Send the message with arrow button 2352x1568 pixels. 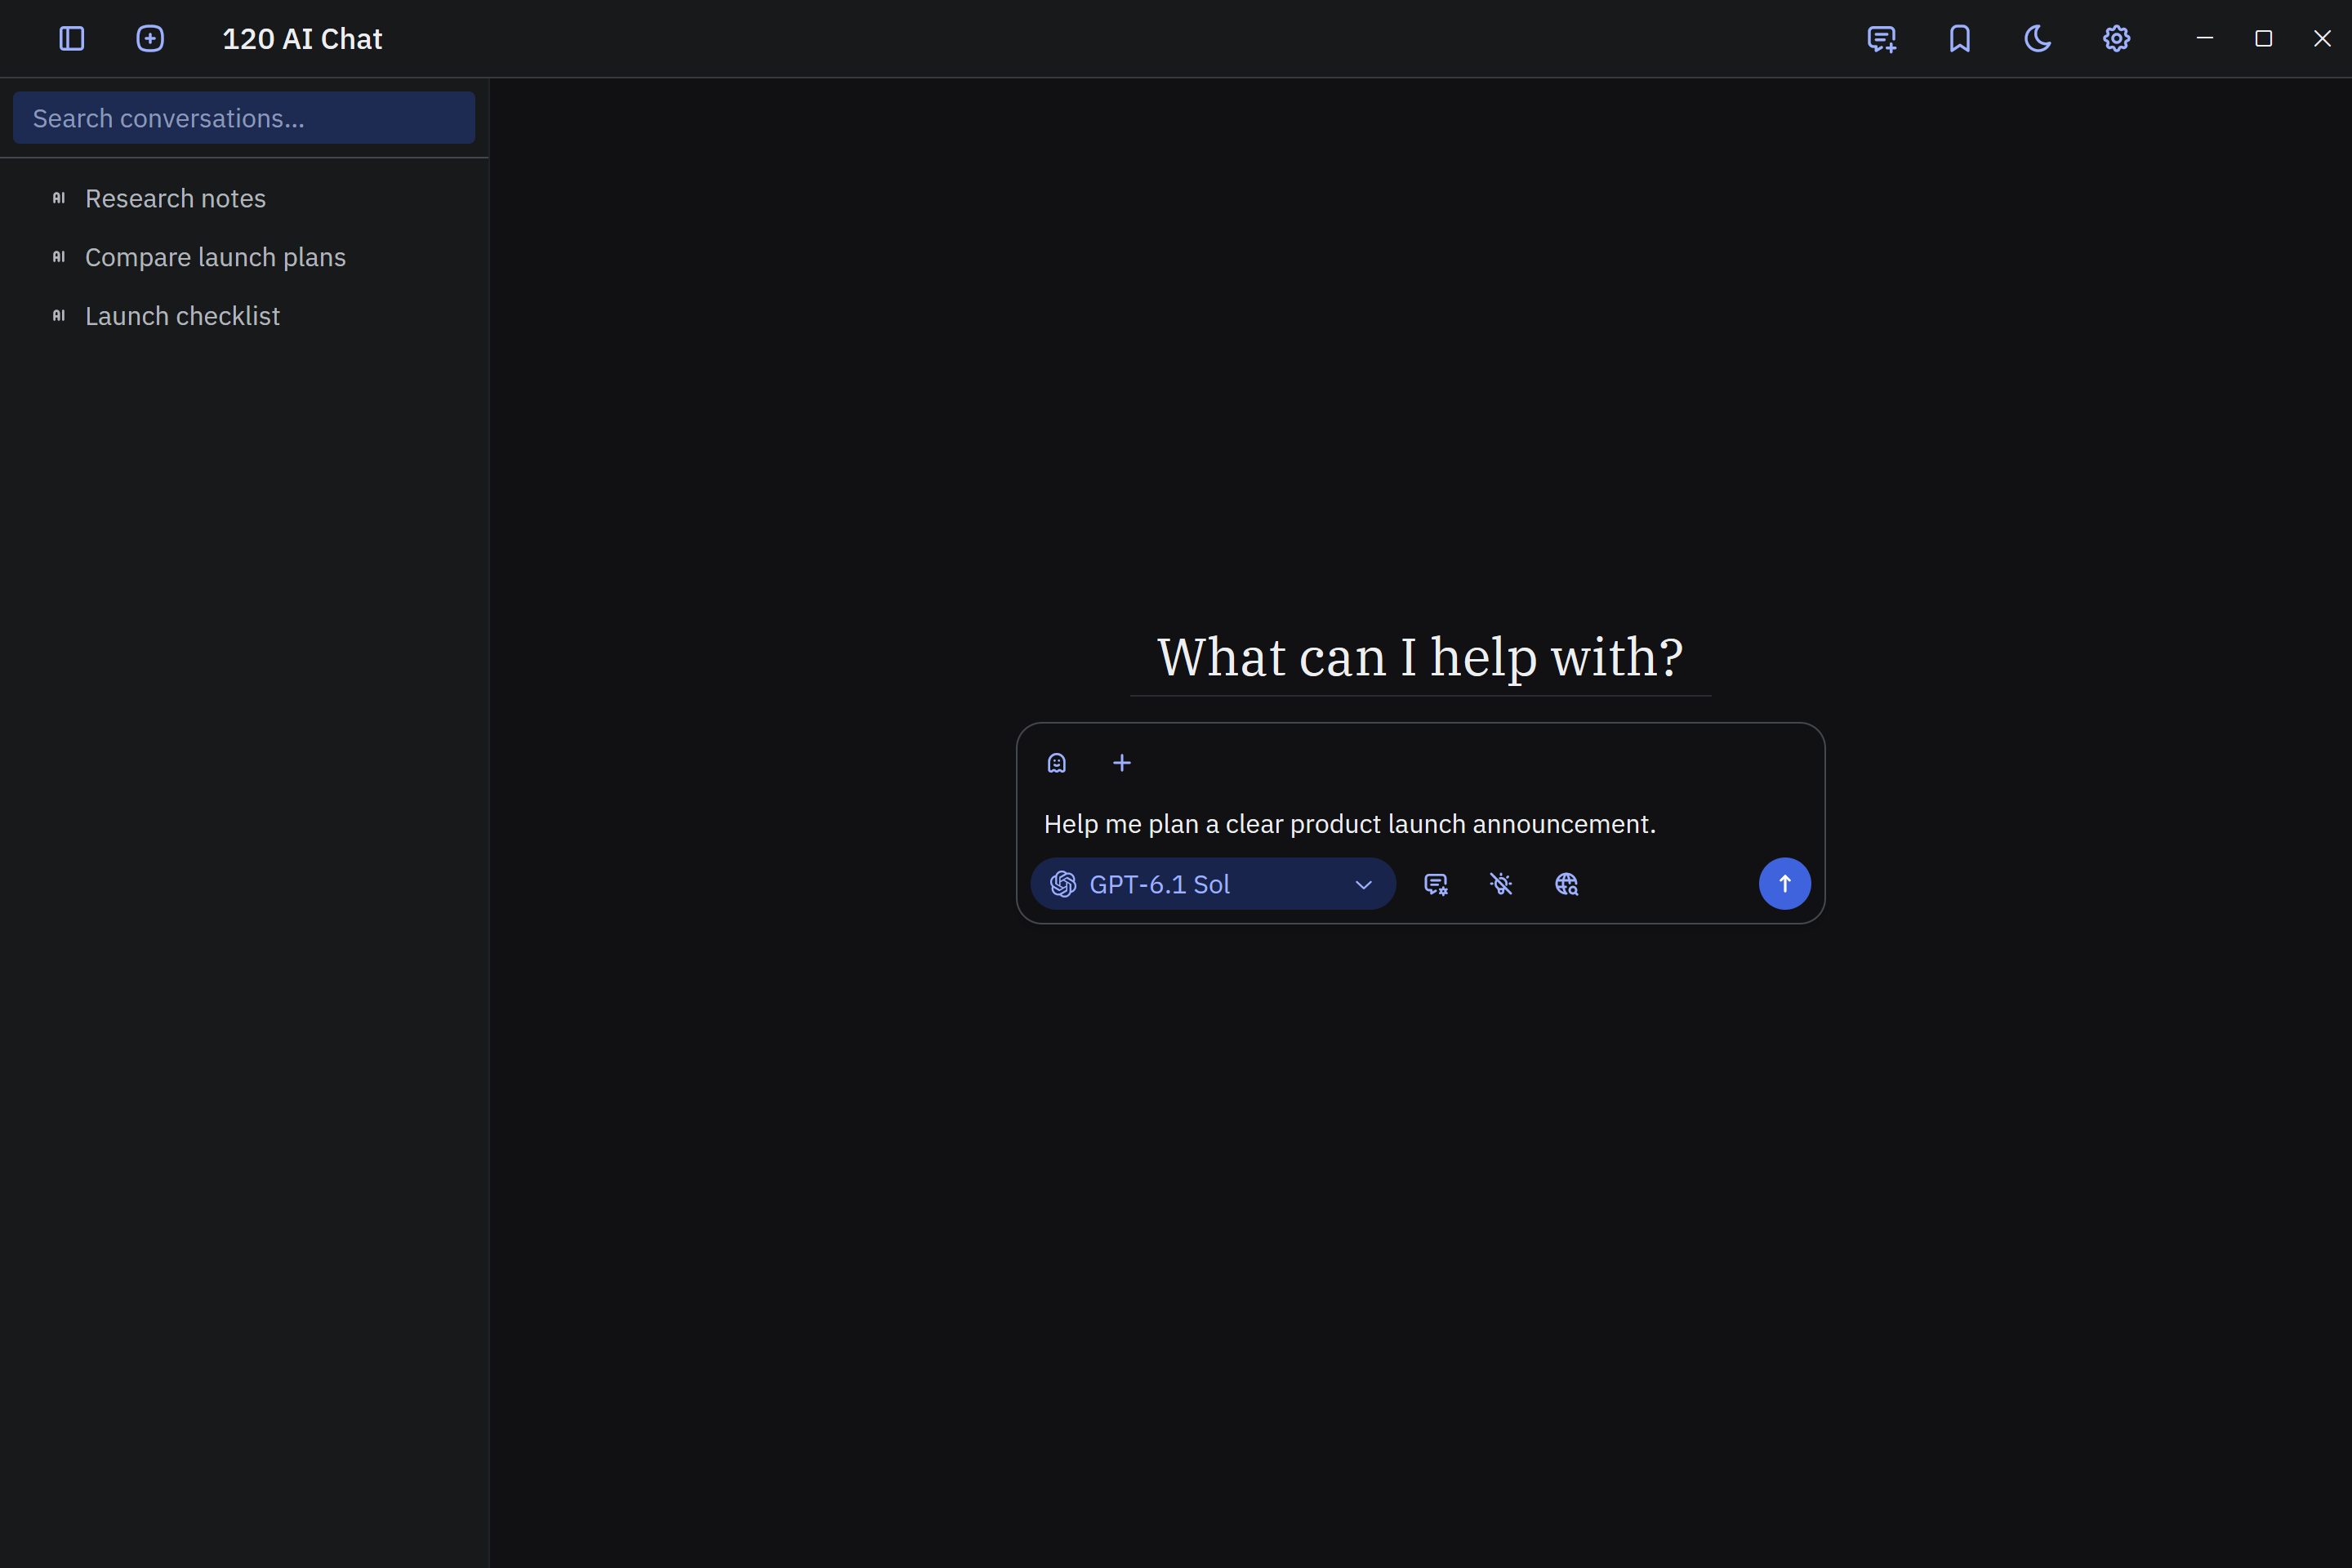pos(1785,884)
